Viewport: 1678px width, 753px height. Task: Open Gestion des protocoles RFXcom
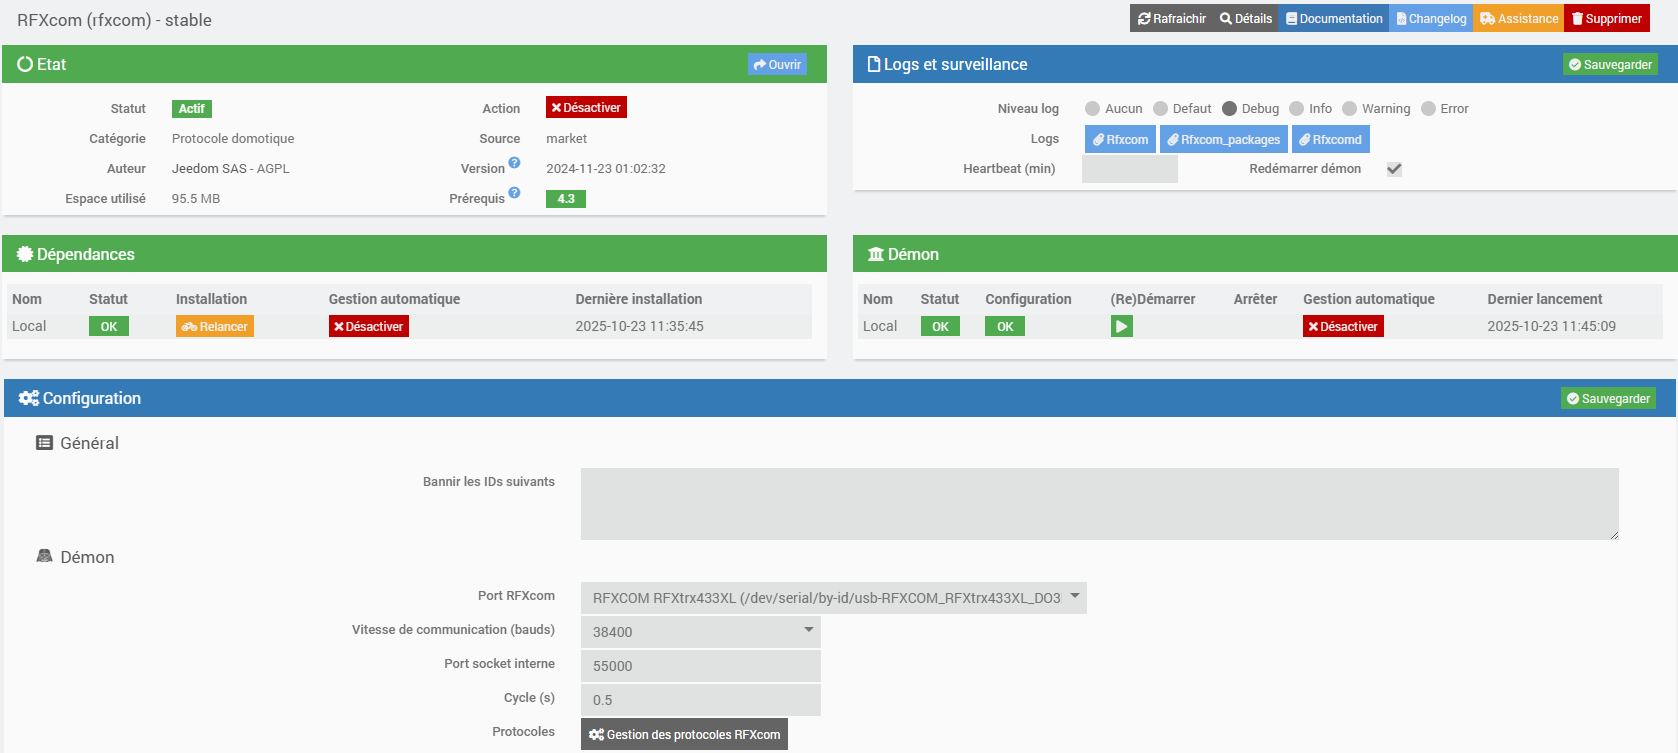[x=684, y=734]
